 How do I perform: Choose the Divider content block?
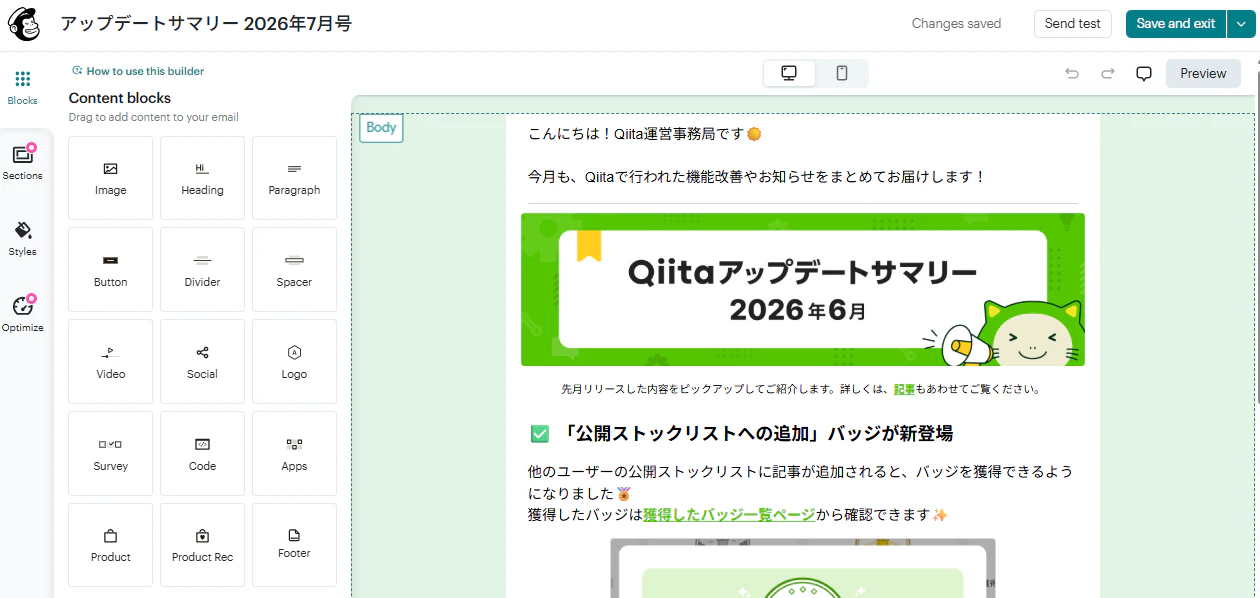tap(202, 270)
